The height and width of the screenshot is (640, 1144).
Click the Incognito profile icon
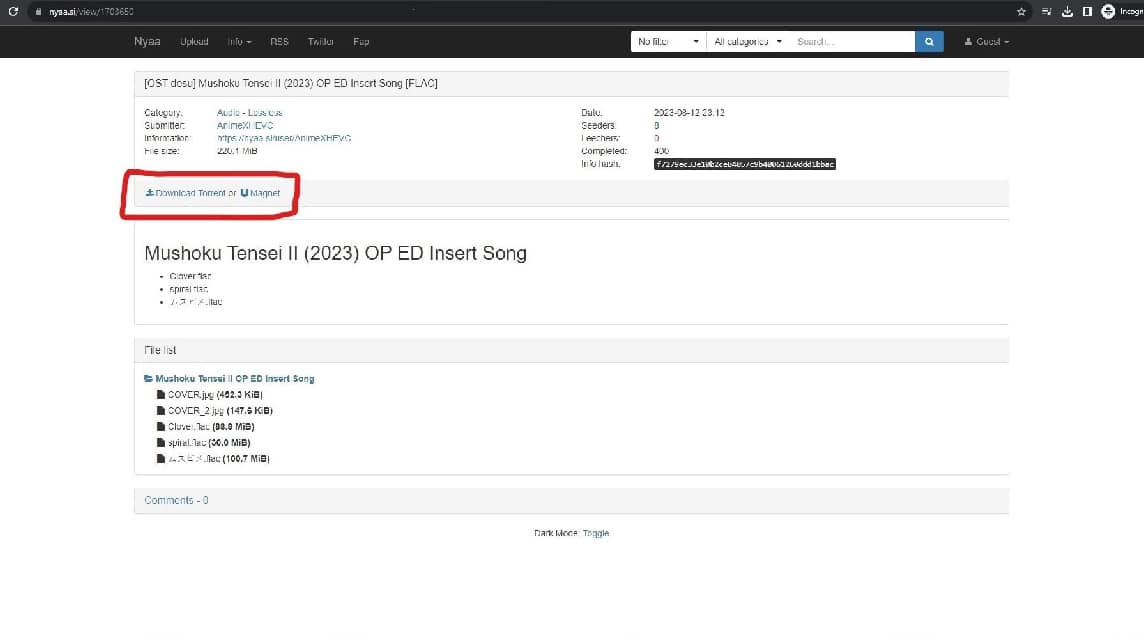click(1108, 12)
